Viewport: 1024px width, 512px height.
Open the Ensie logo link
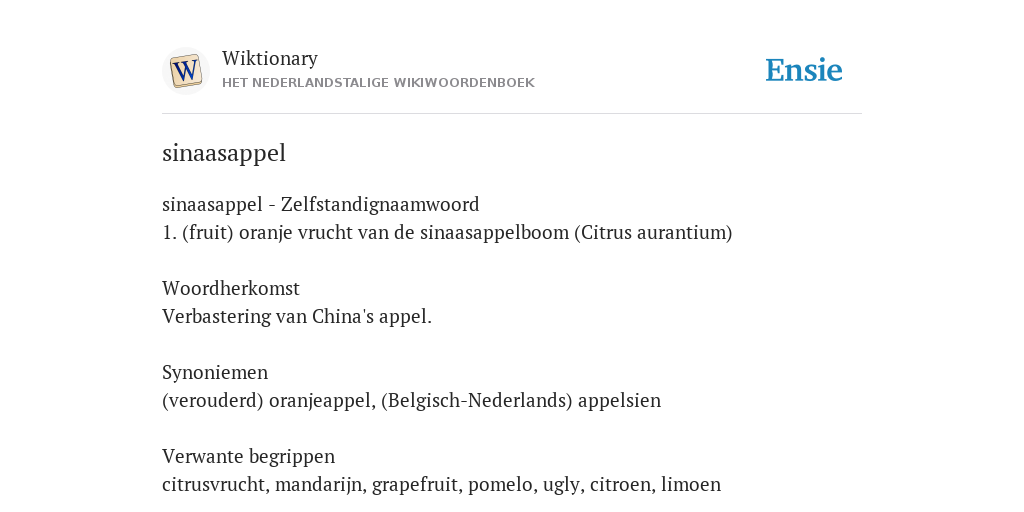[804, 71]
